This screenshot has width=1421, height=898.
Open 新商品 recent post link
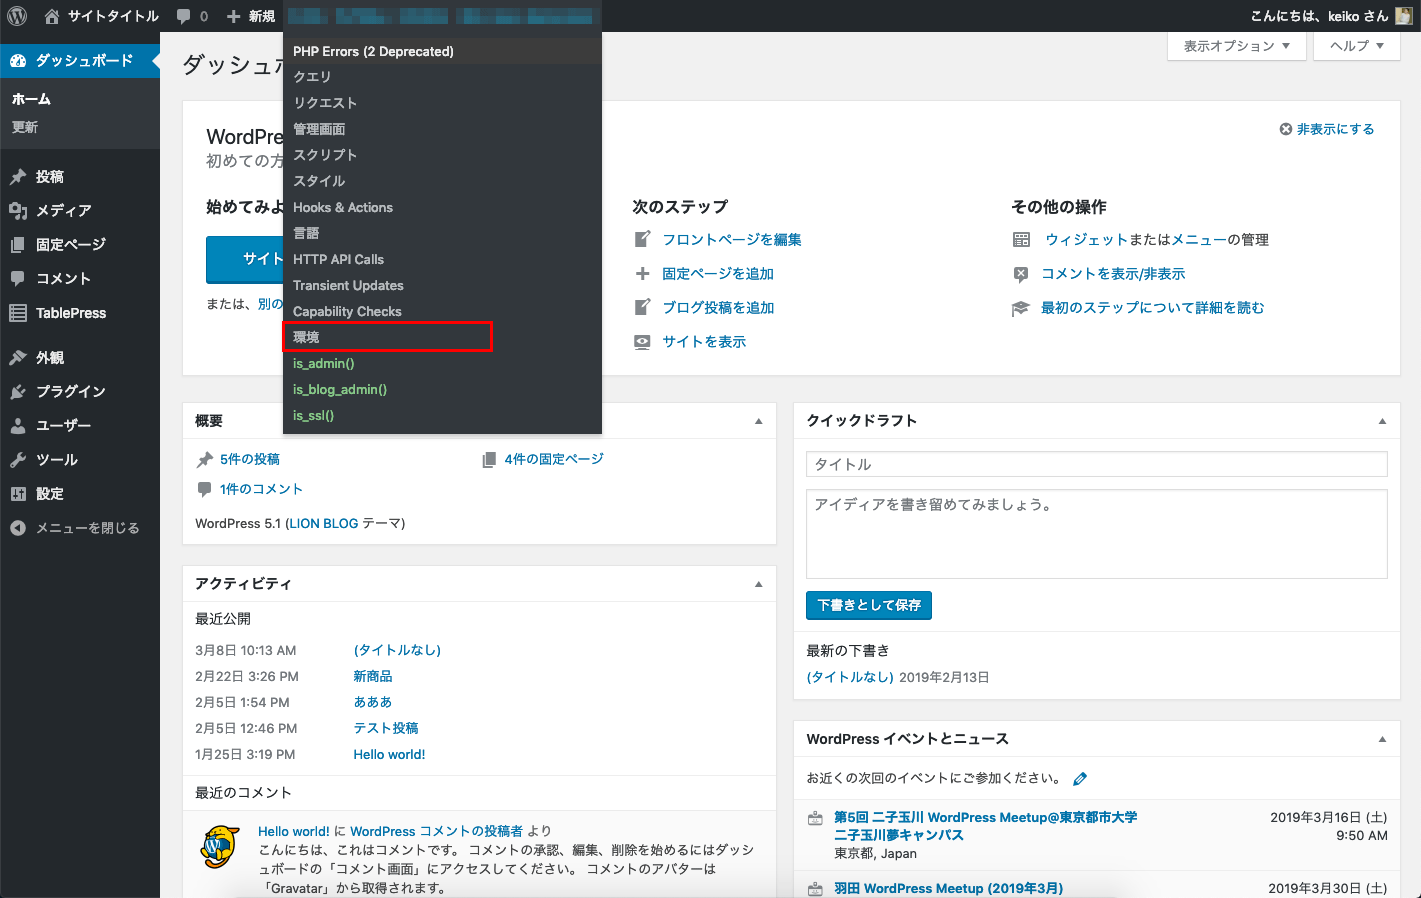click(x=373, y=676)
